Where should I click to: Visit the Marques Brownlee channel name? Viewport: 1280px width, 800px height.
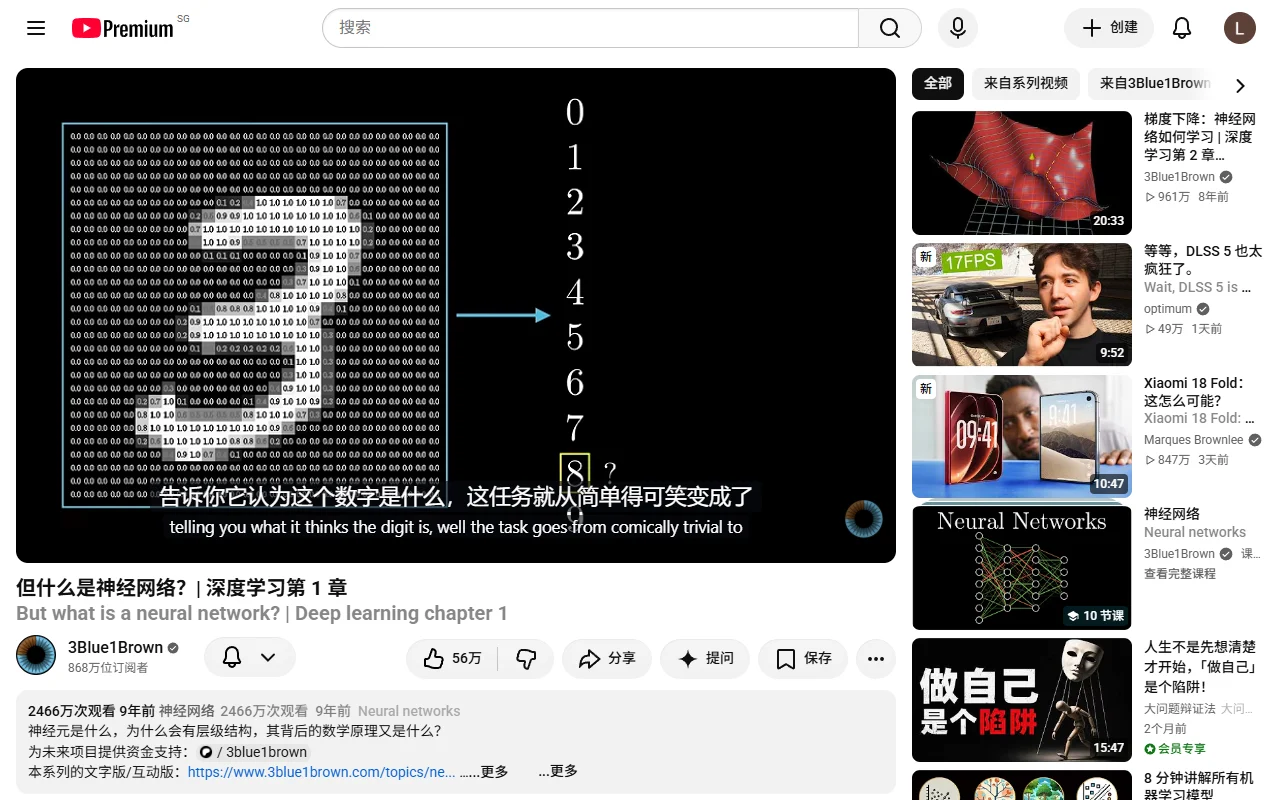pyautogui.click(x=1194, y=440)
